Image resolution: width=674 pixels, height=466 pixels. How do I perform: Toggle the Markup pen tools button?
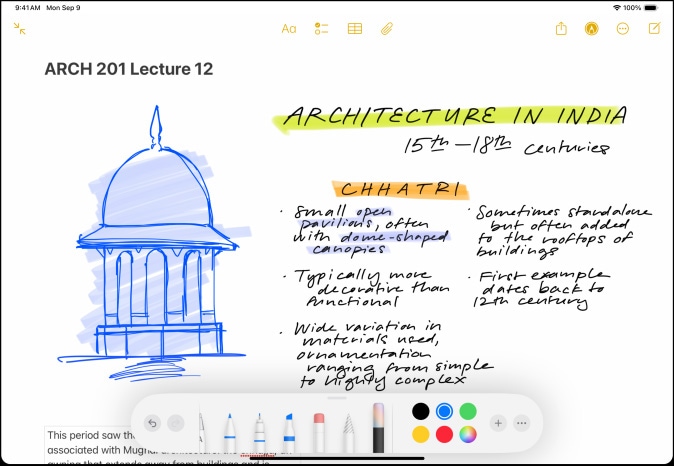point(591,29)
